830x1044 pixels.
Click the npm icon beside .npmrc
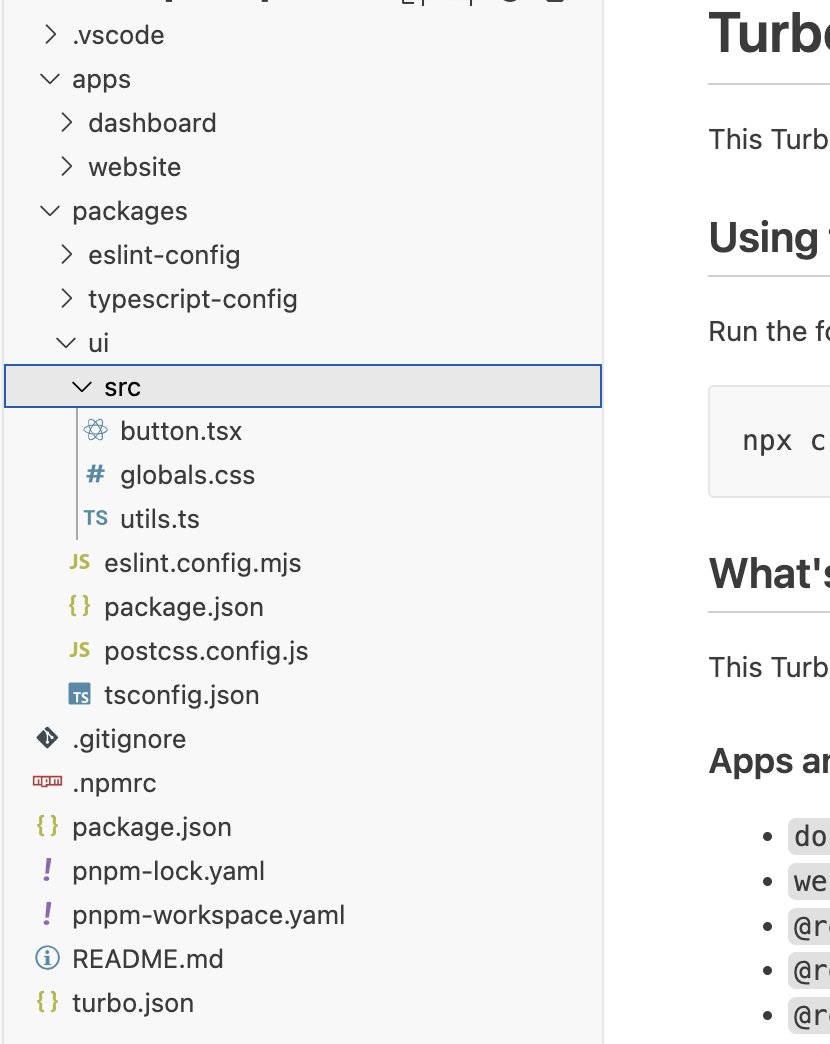point(47,781)
